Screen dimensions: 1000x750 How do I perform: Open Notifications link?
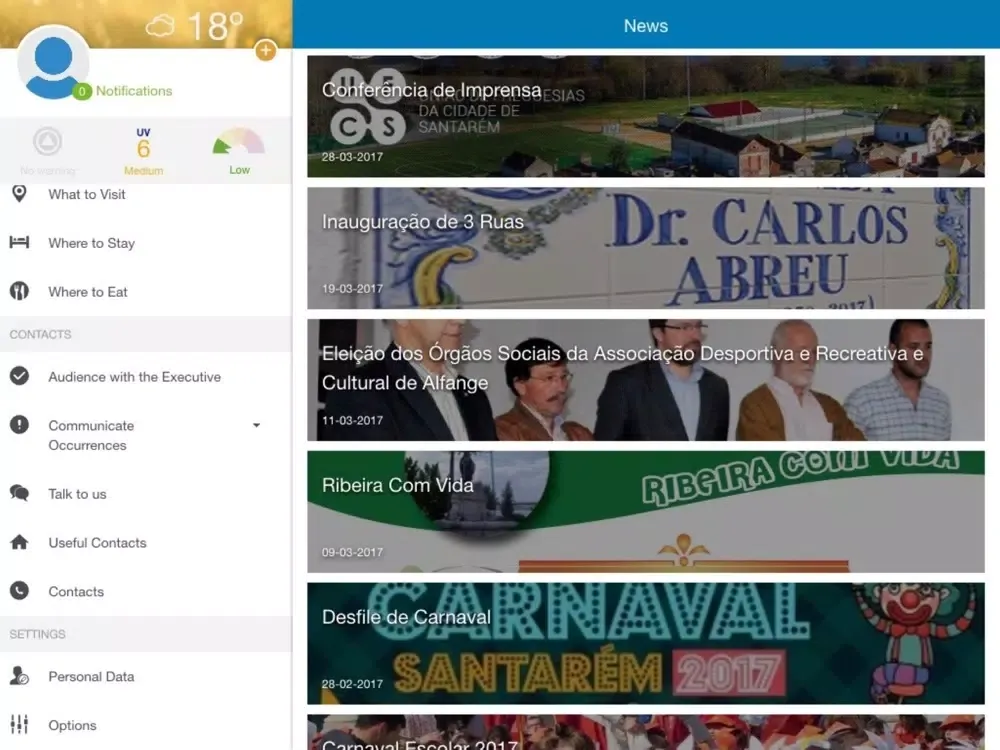pos(134,91)
